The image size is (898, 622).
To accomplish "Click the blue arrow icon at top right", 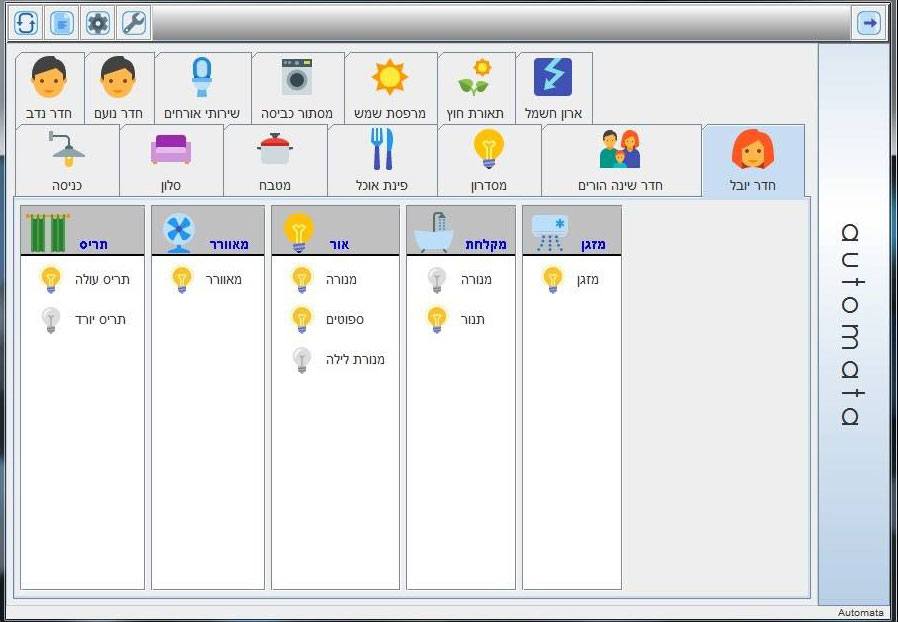I will coord(869,22).
